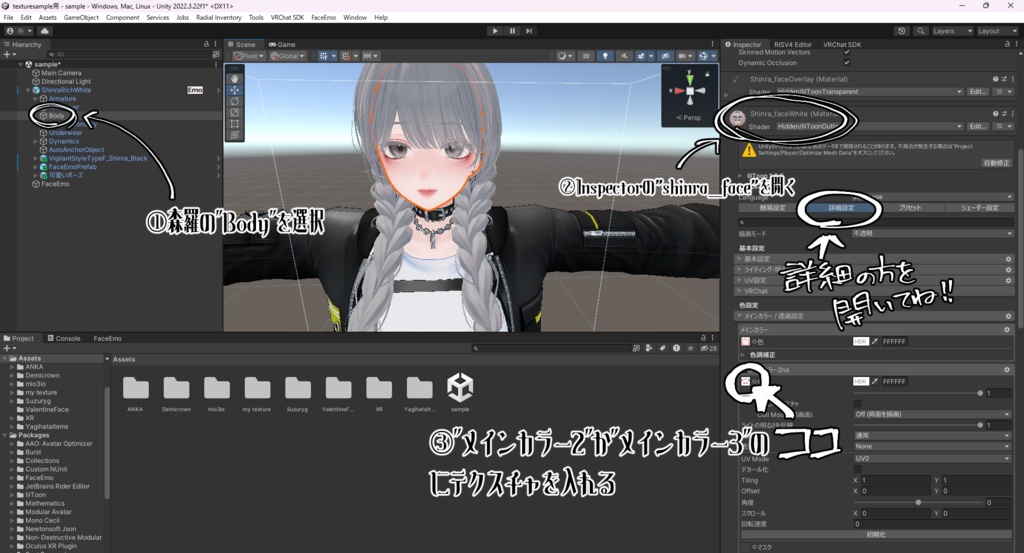Switch to the Game tab
The height and width of the screenshot is (553, 1024).
pos(282,44)
